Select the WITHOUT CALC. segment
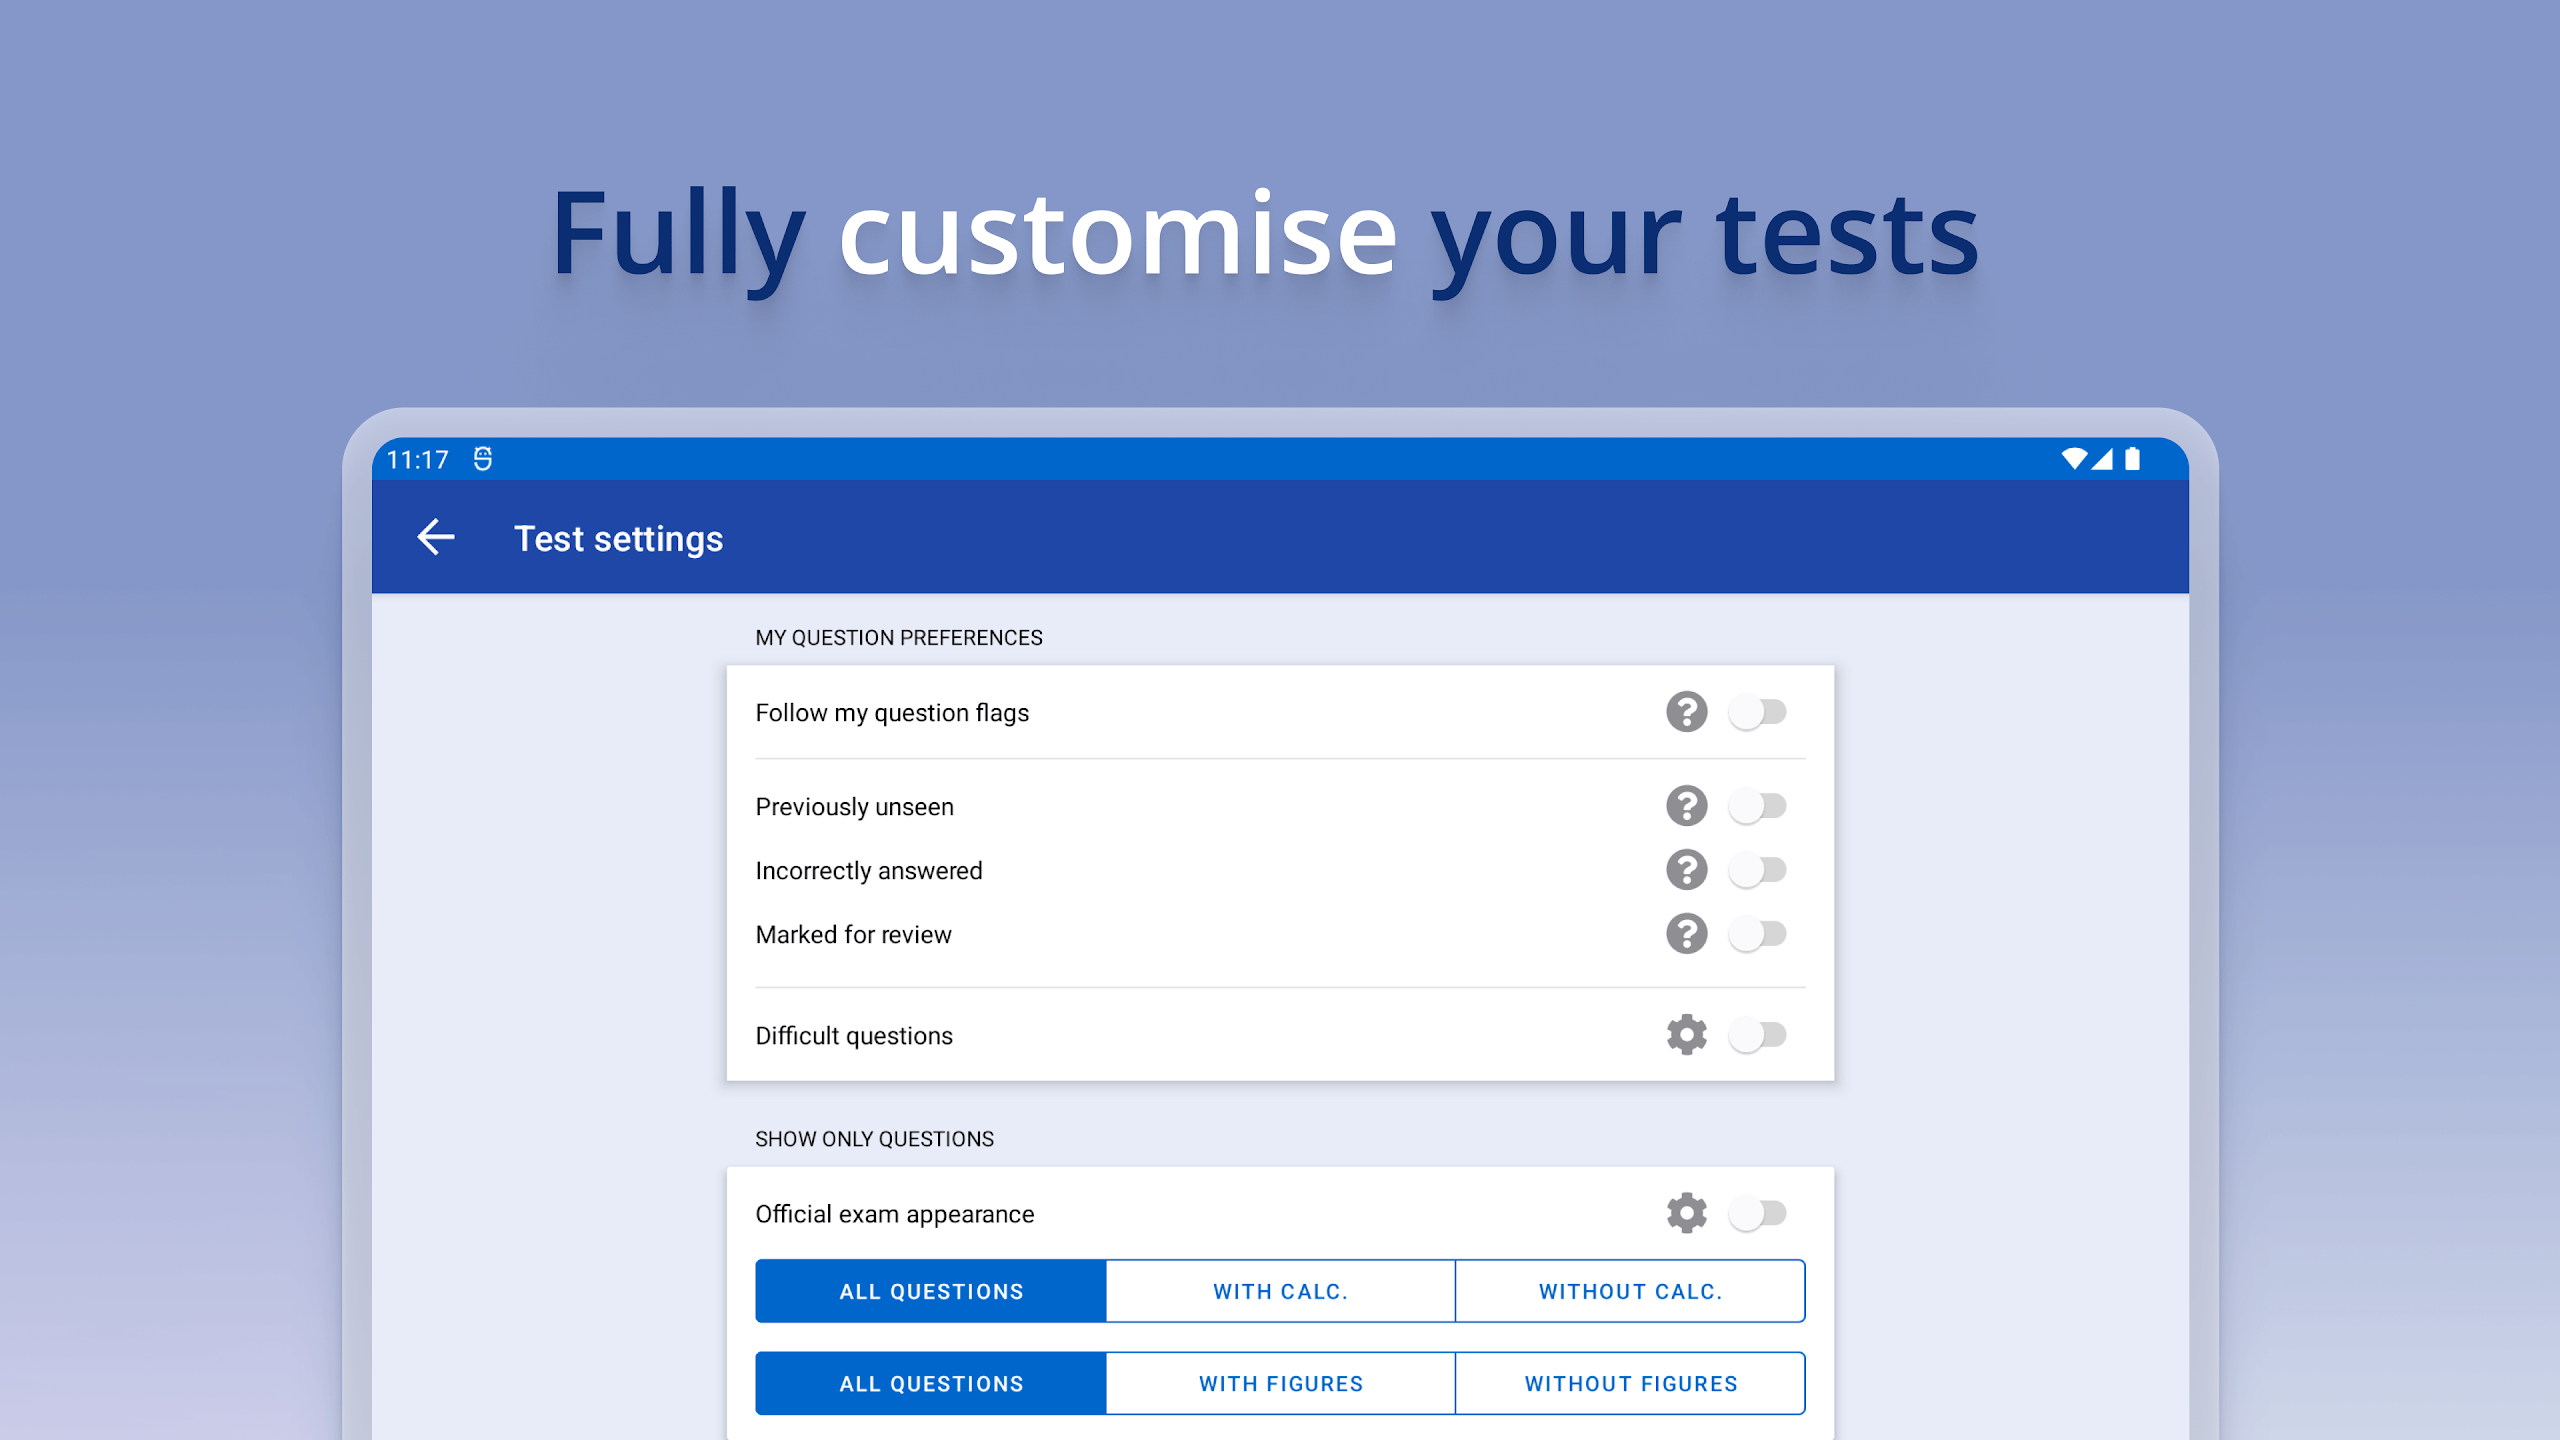 pyautogui.click(x=1630, y=1291)
